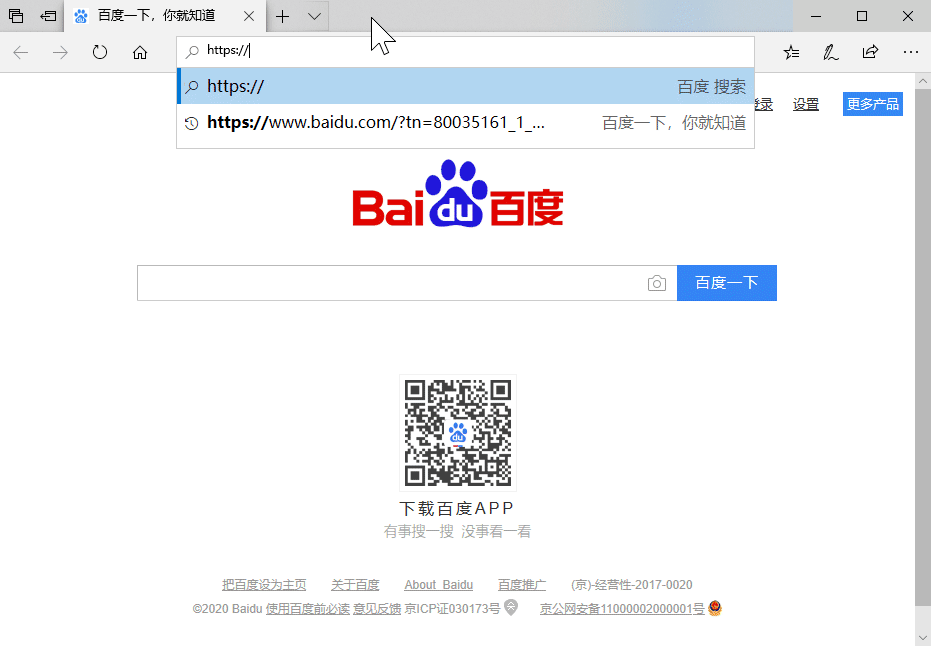931x646 pixels.
Task: Click the shield icon after 京ICP证030173号
Action: [x=511, y=607]
